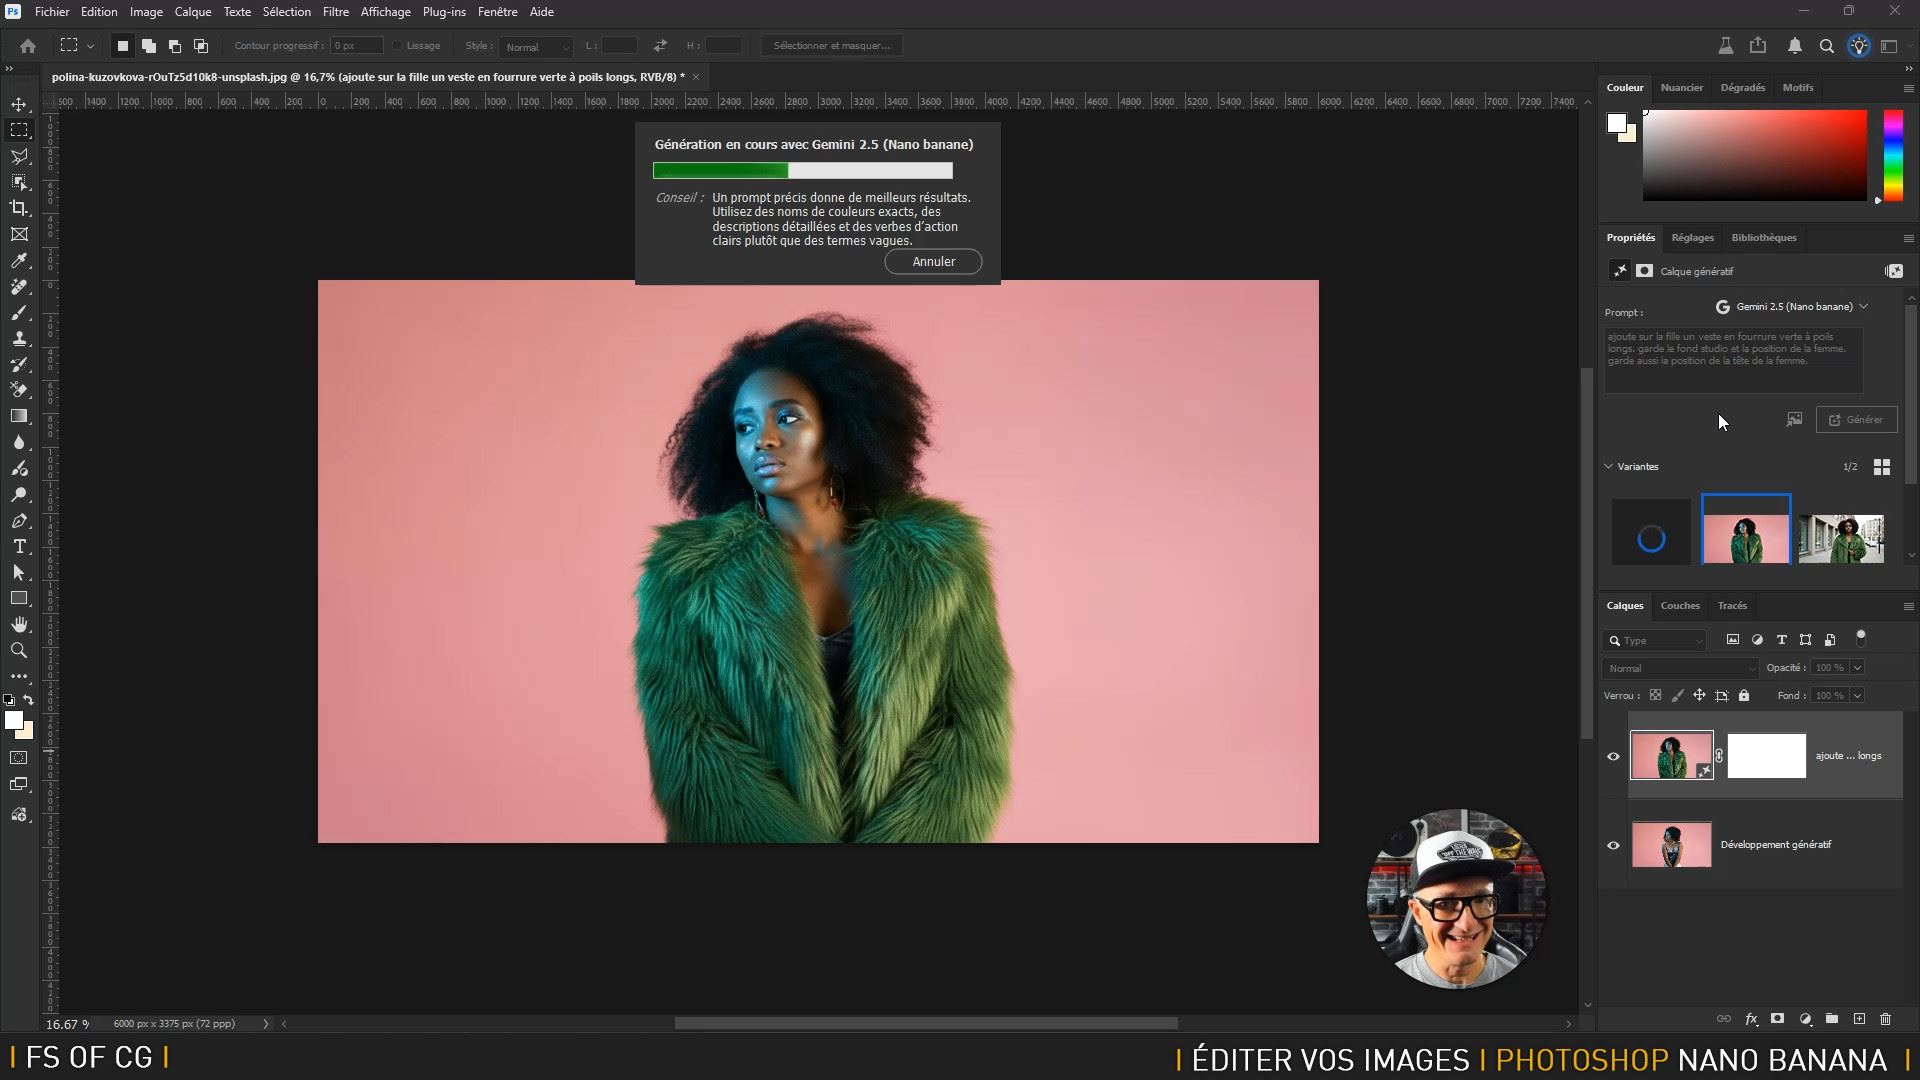The width and height of the screenshot is (1920, 1080).
Task: Select the Eyedropper tool
Action: pos(19,260)
